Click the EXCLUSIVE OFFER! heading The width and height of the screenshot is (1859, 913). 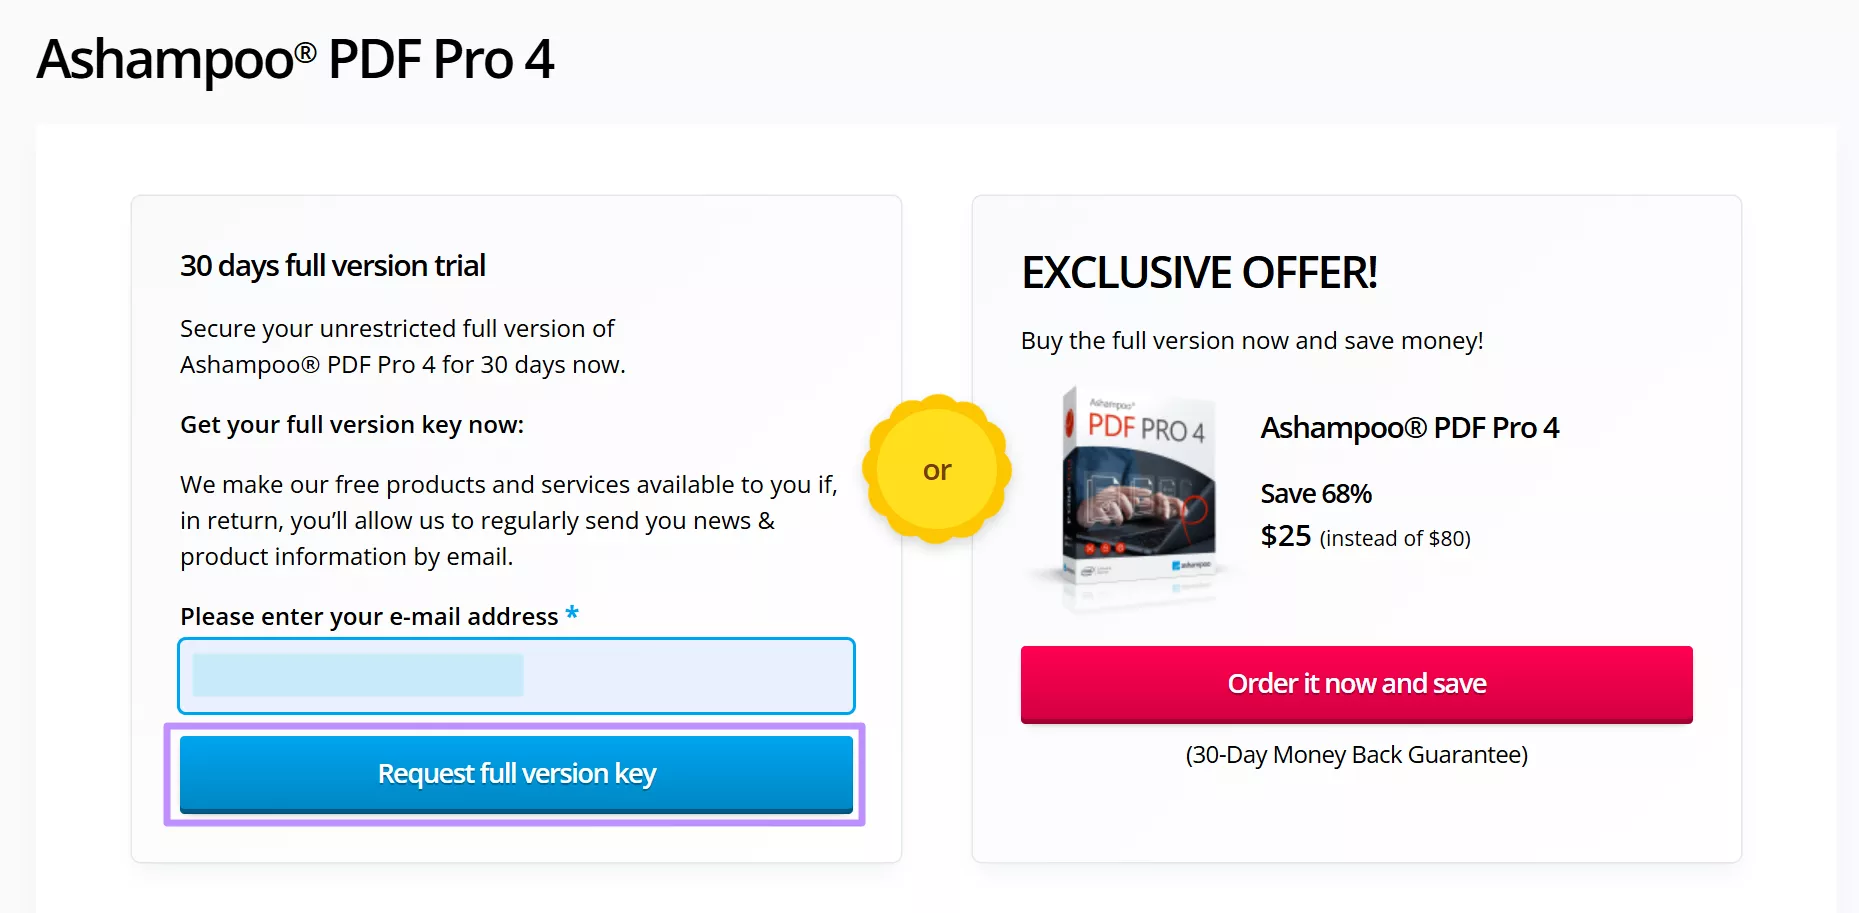(1199, 273)
